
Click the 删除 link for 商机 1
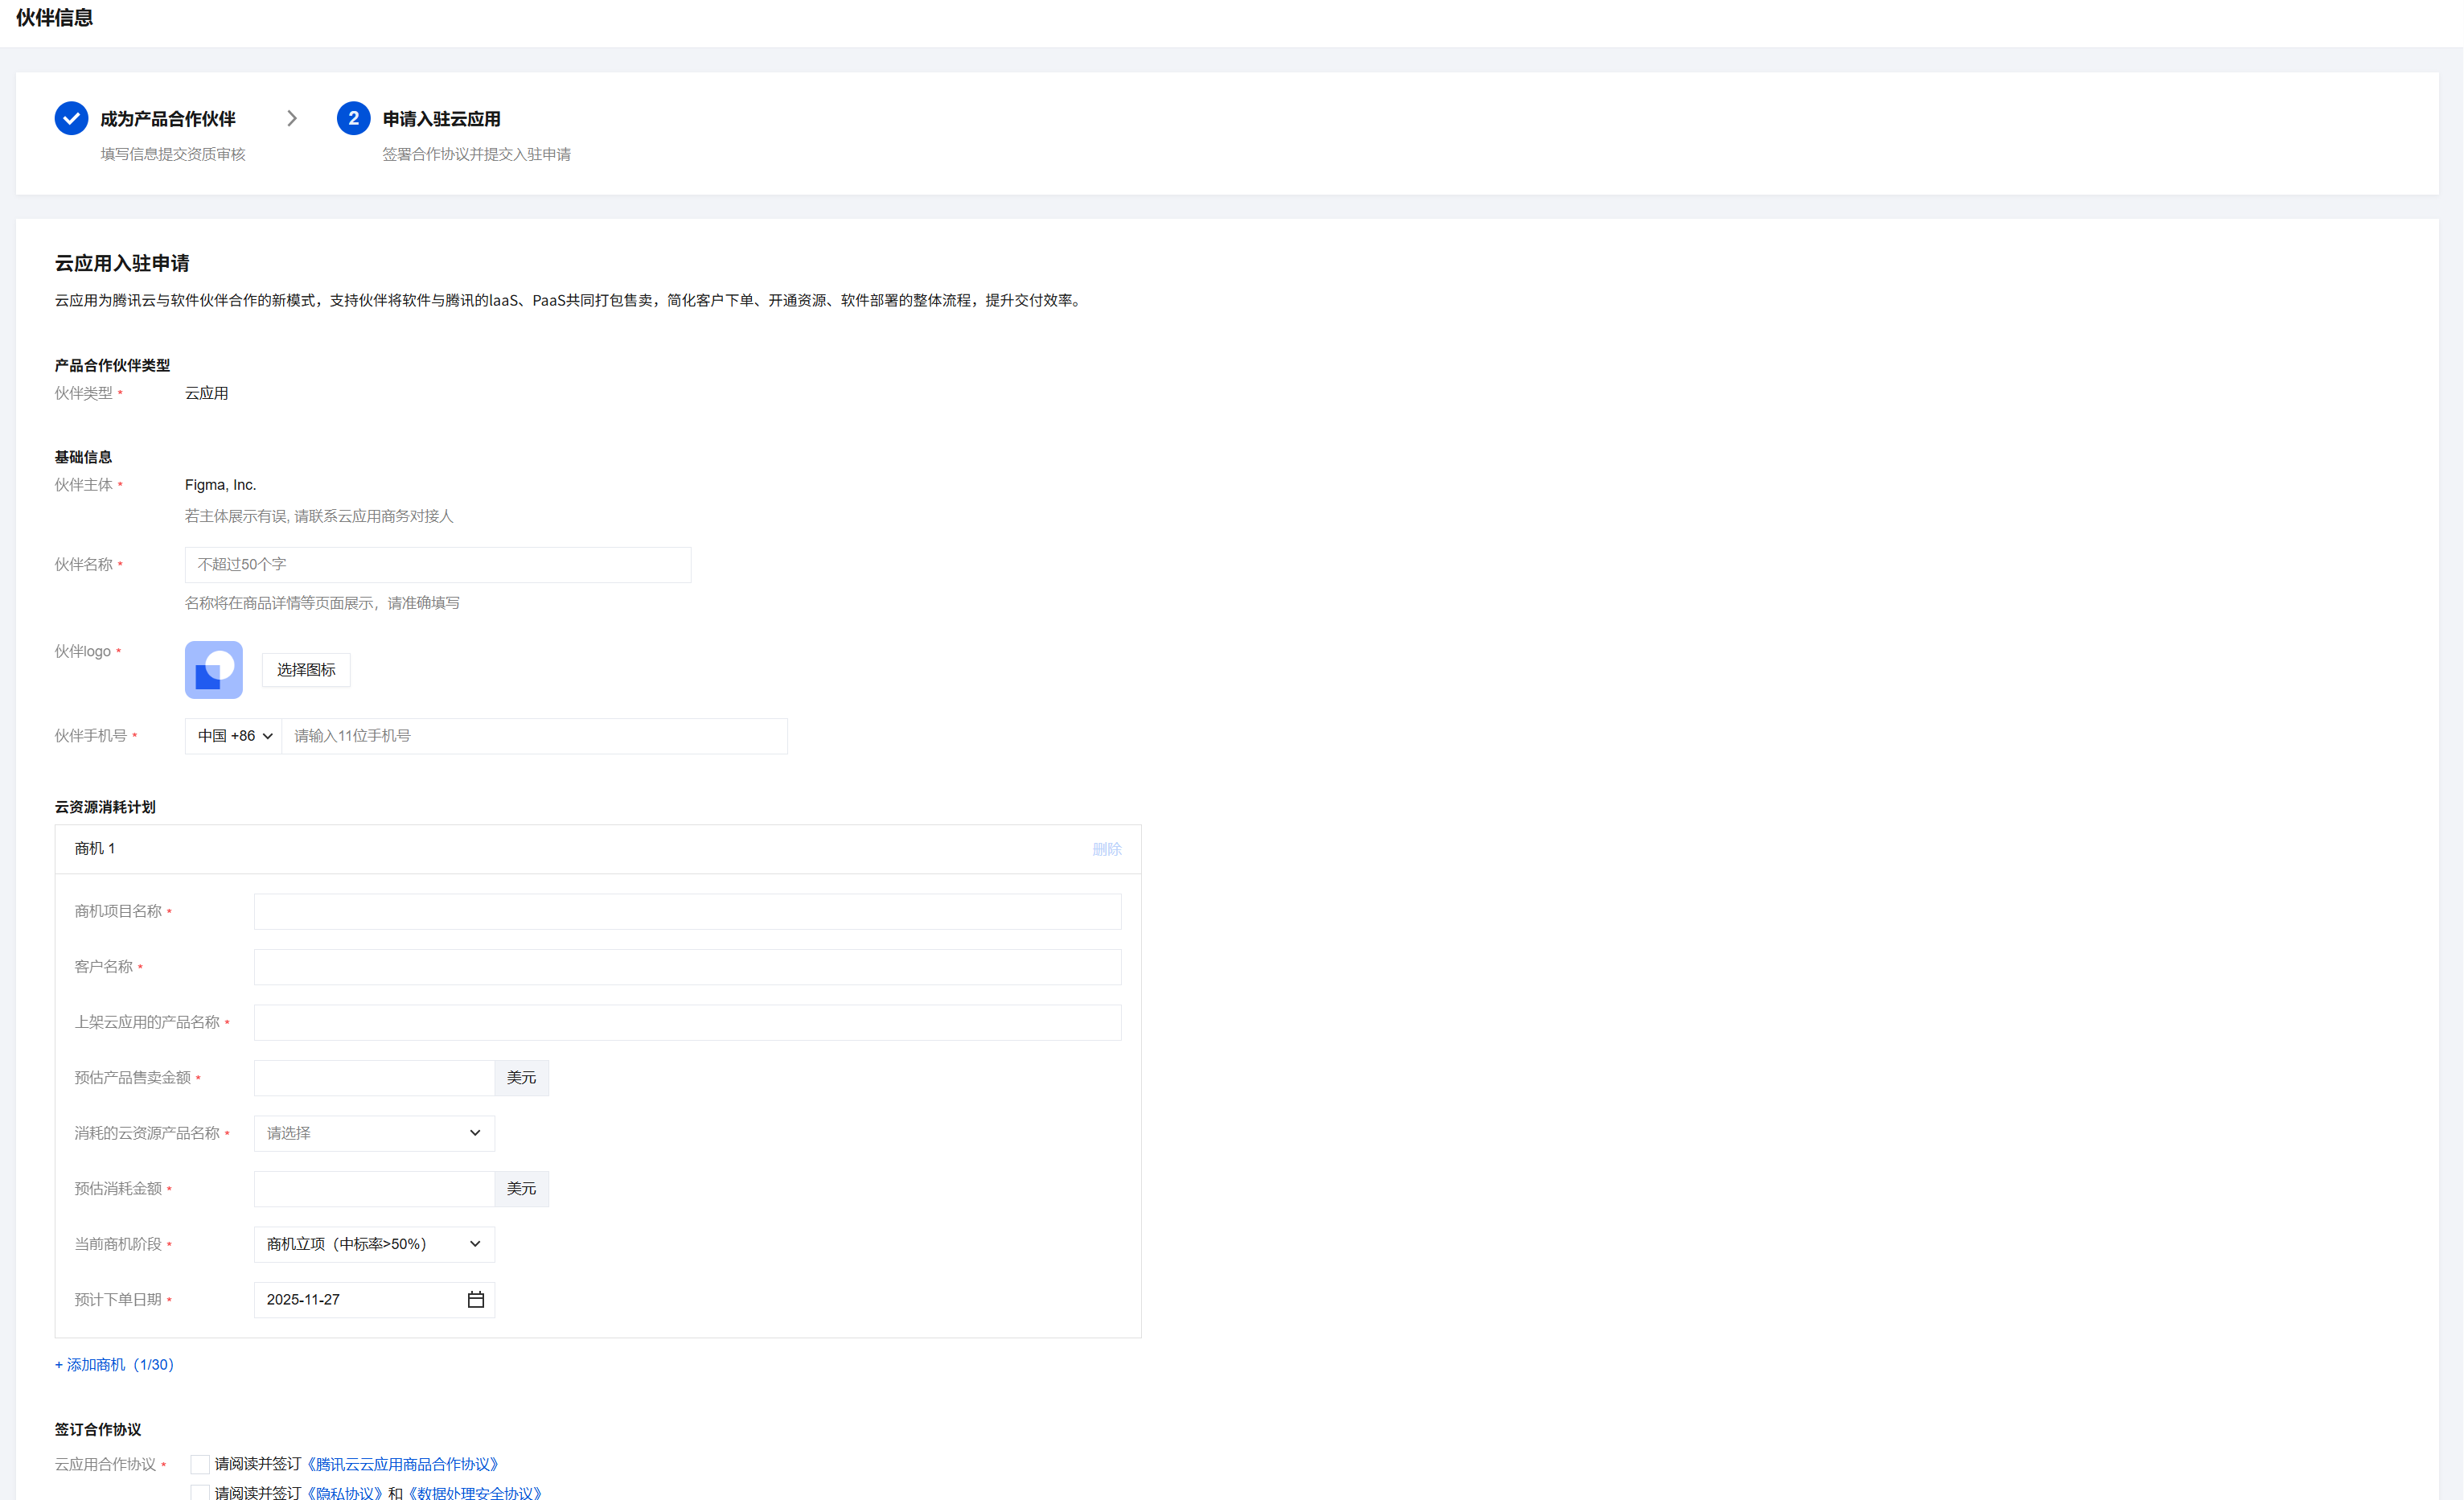(x=1106, y=849)
